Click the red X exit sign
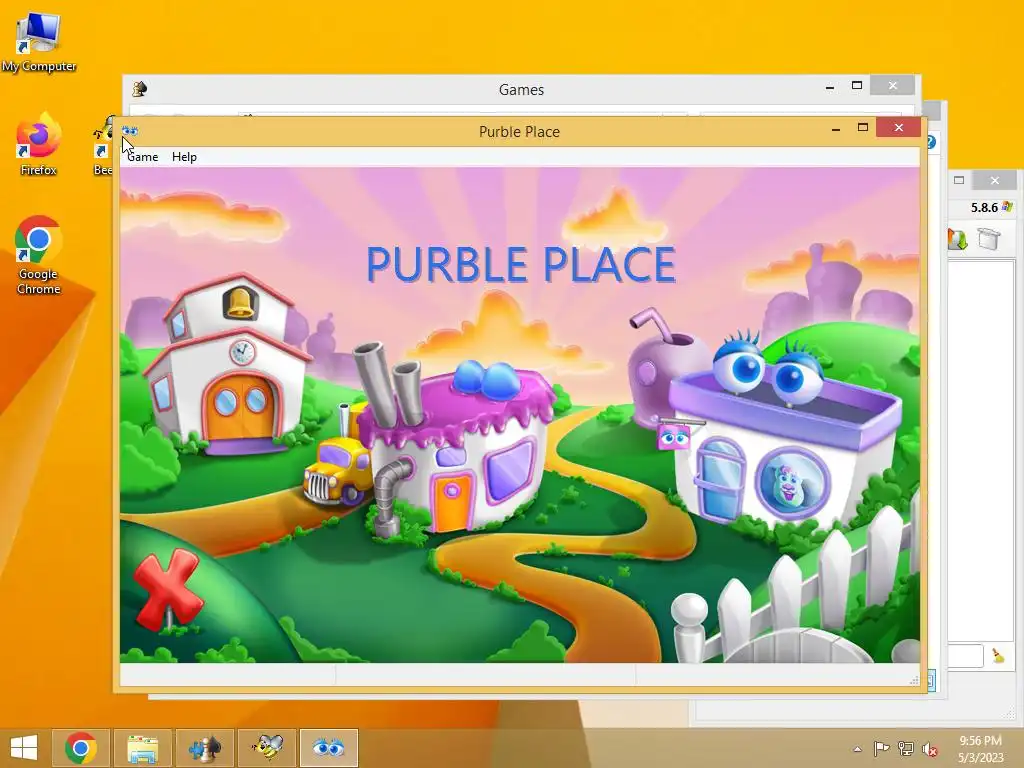 [x=167, y=590]
